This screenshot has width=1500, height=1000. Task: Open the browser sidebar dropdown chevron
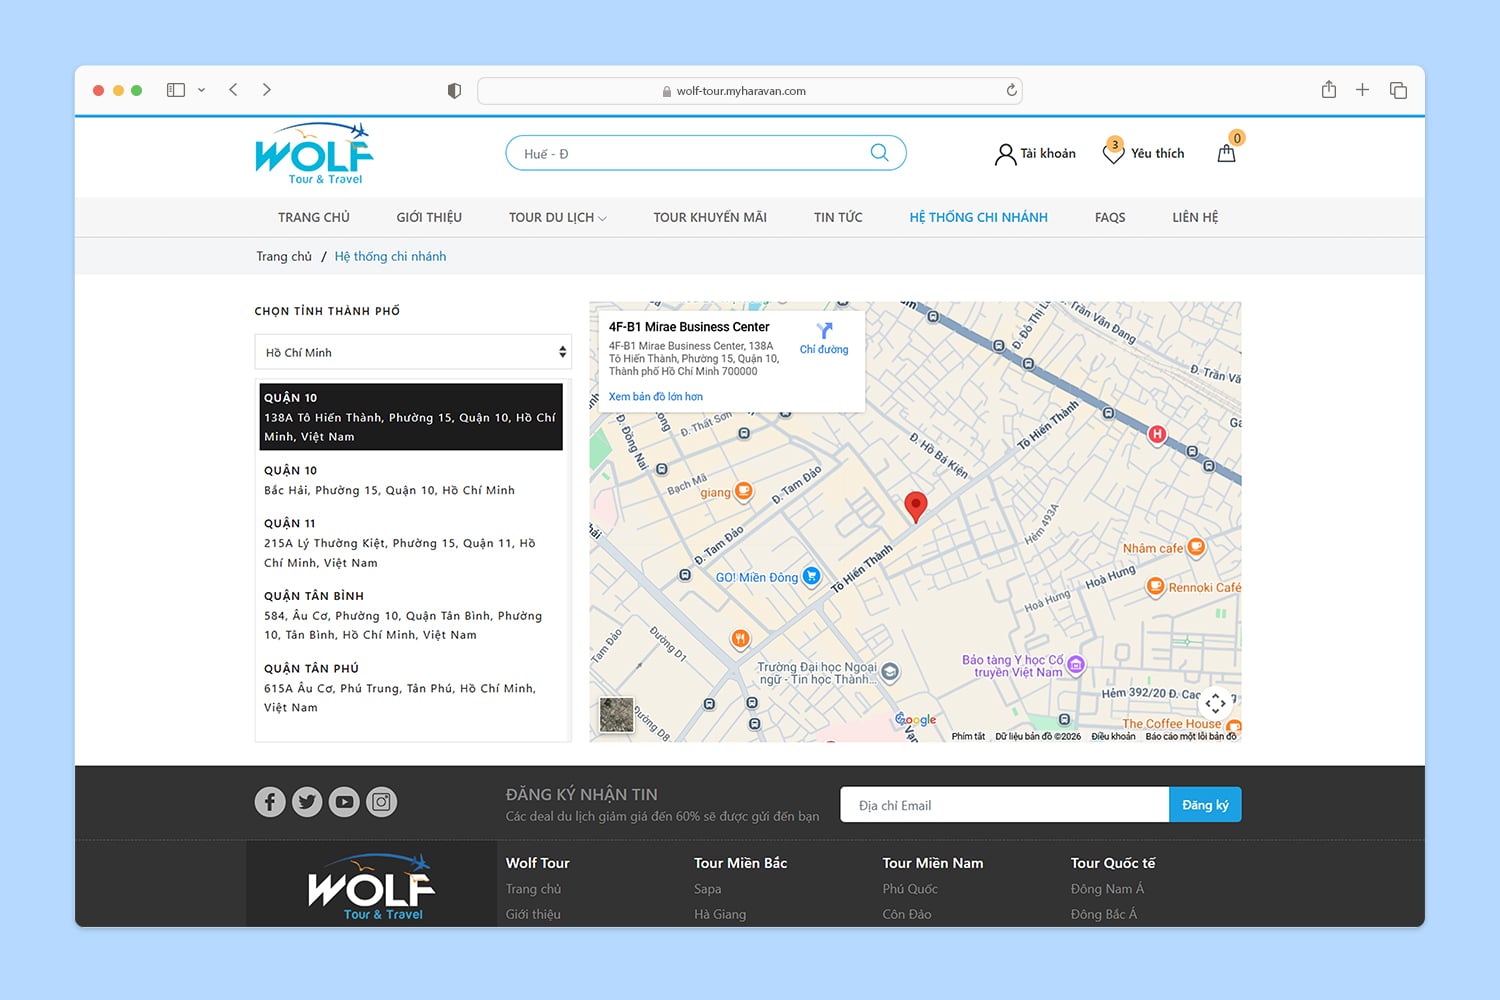(203, 89)
